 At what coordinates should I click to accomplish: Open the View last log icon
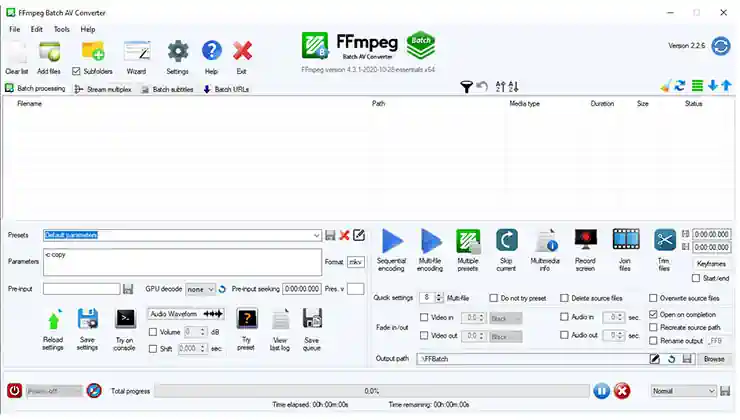pyautogui.click(x=281, y=319)
